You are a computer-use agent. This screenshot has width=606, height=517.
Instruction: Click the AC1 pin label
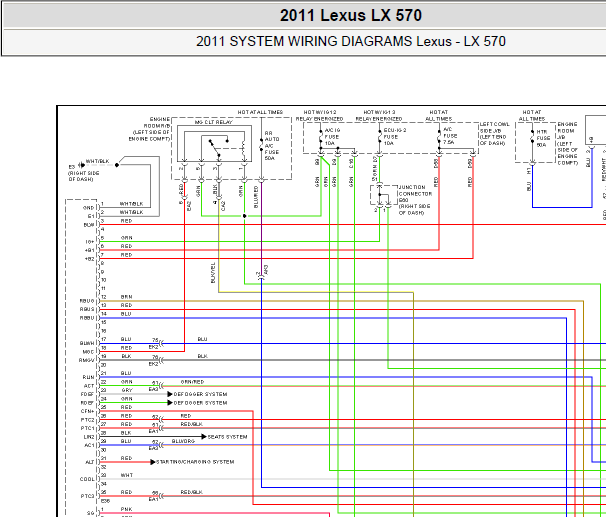89,445
